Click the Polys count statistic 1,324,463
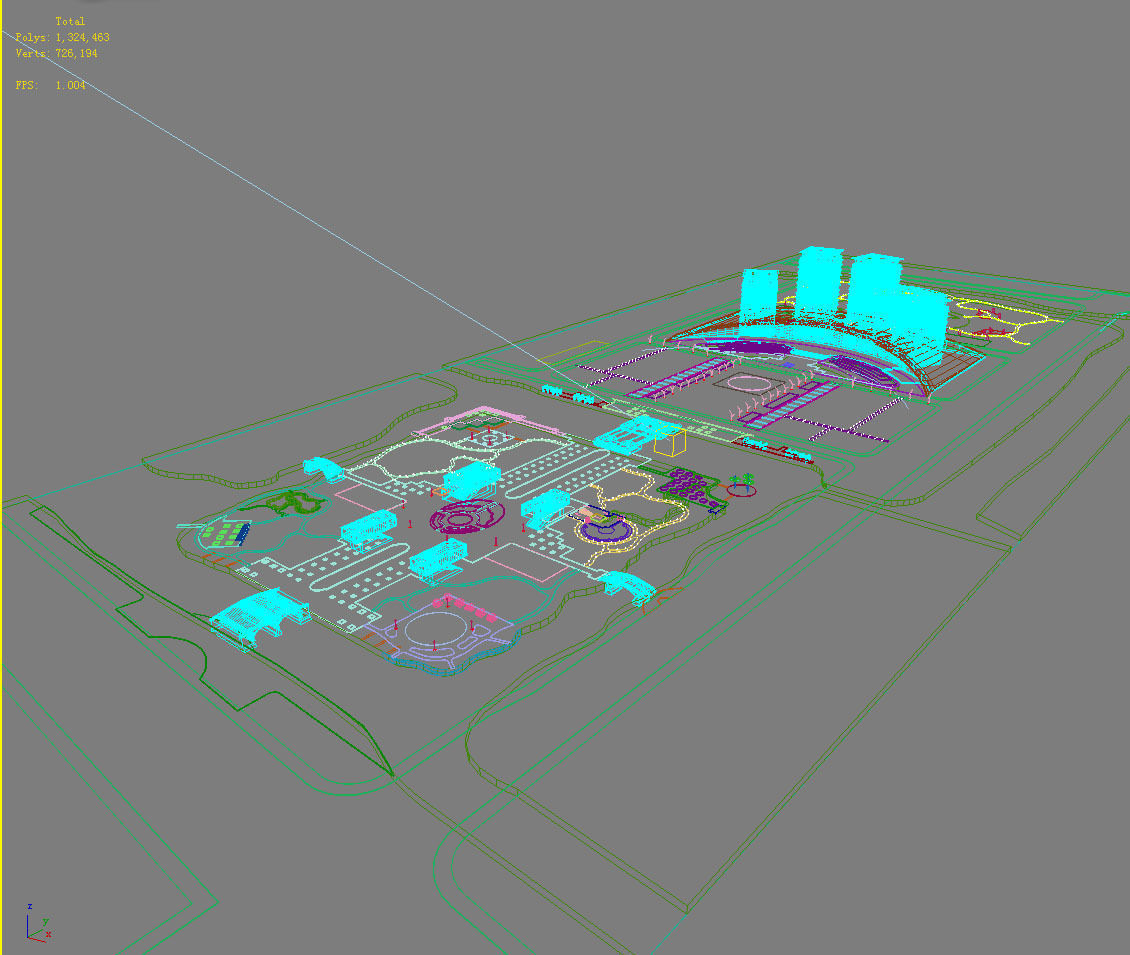1130x955 pixels. coord(82,37)
